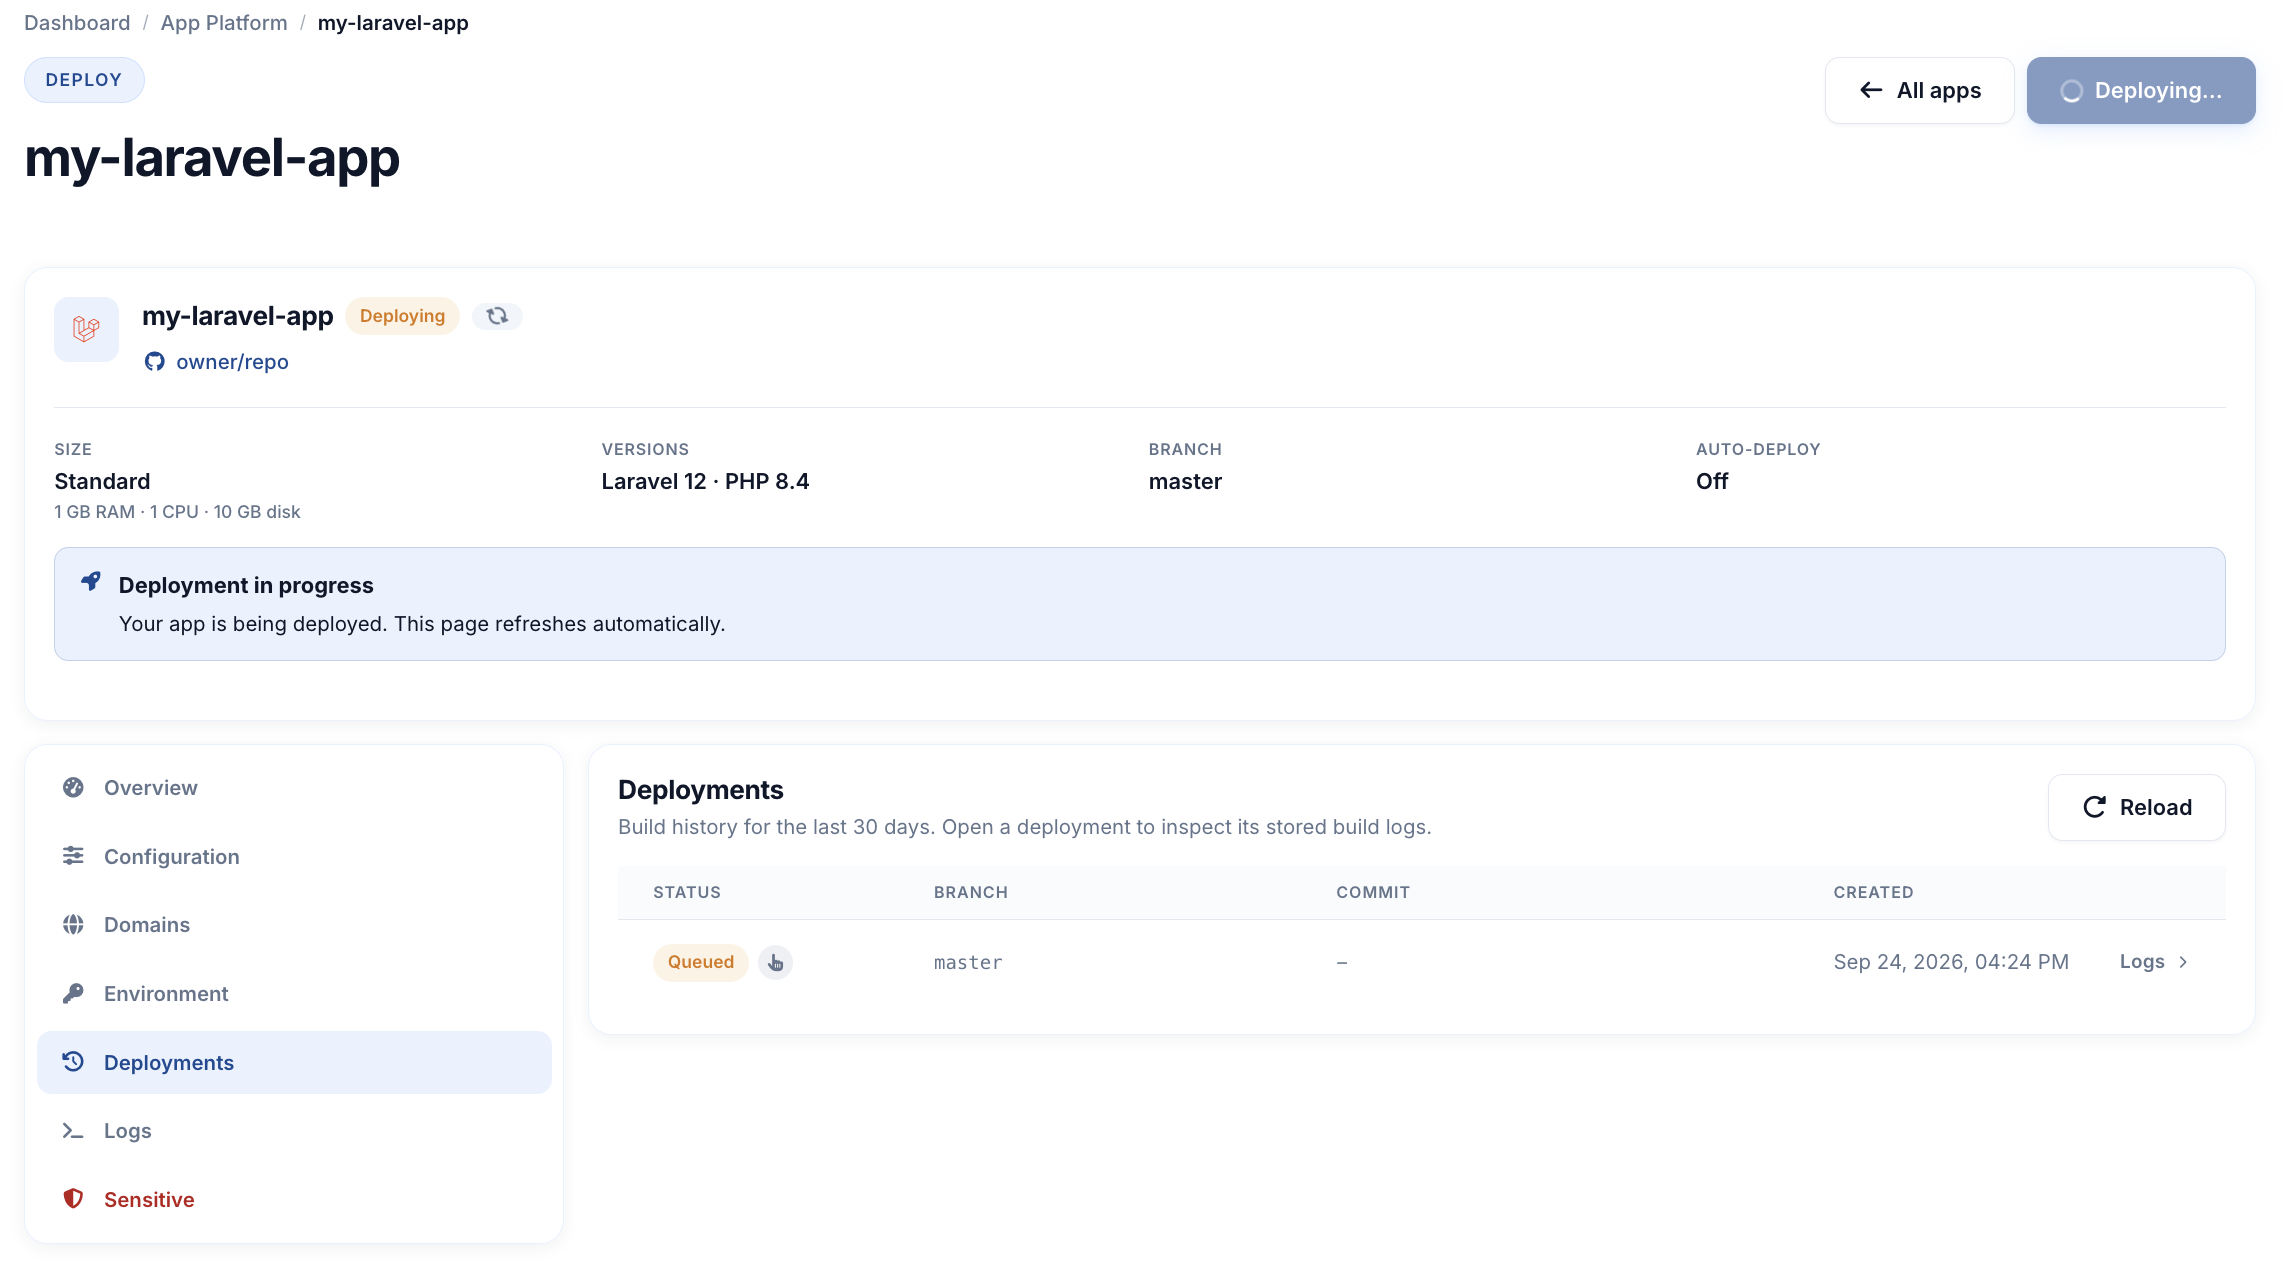Image resolution: width=2284 pixels, height=1272 pixels.
Task: Click the back arrow in All apps button
Action: [1871, 91]
